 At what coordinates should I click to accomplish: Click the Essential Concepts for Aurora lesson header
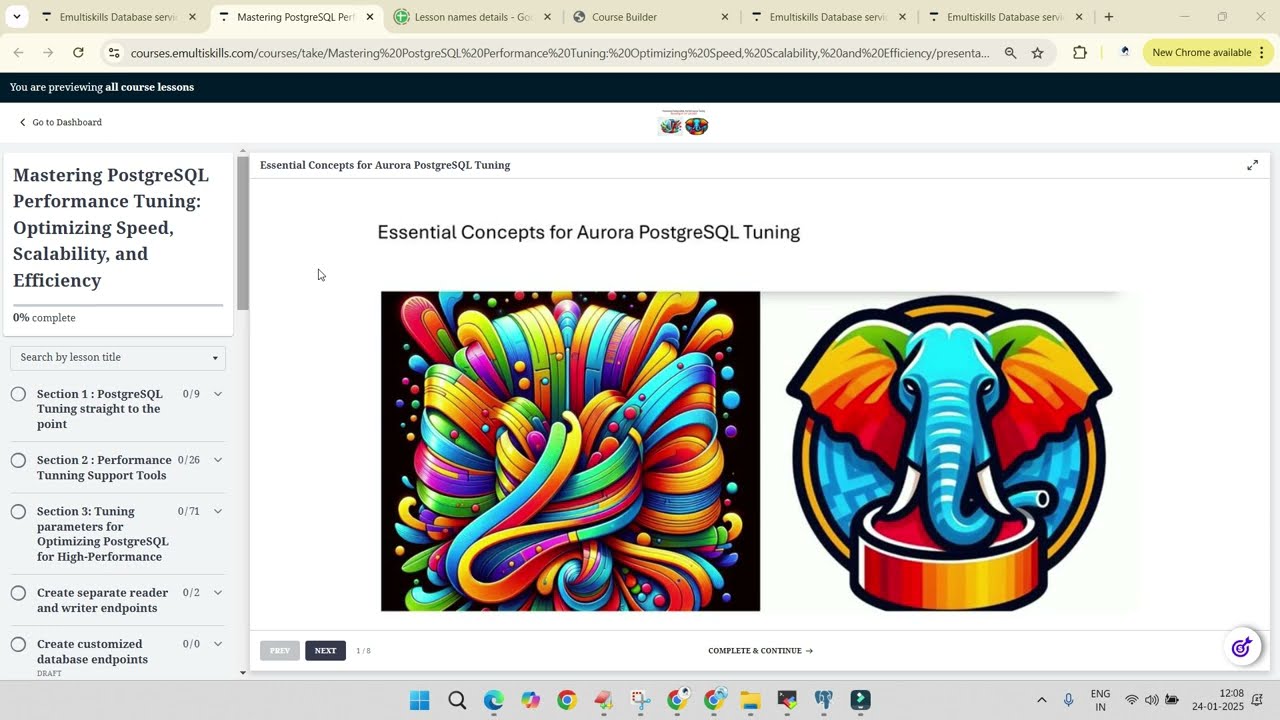click(x=385, y=165)
